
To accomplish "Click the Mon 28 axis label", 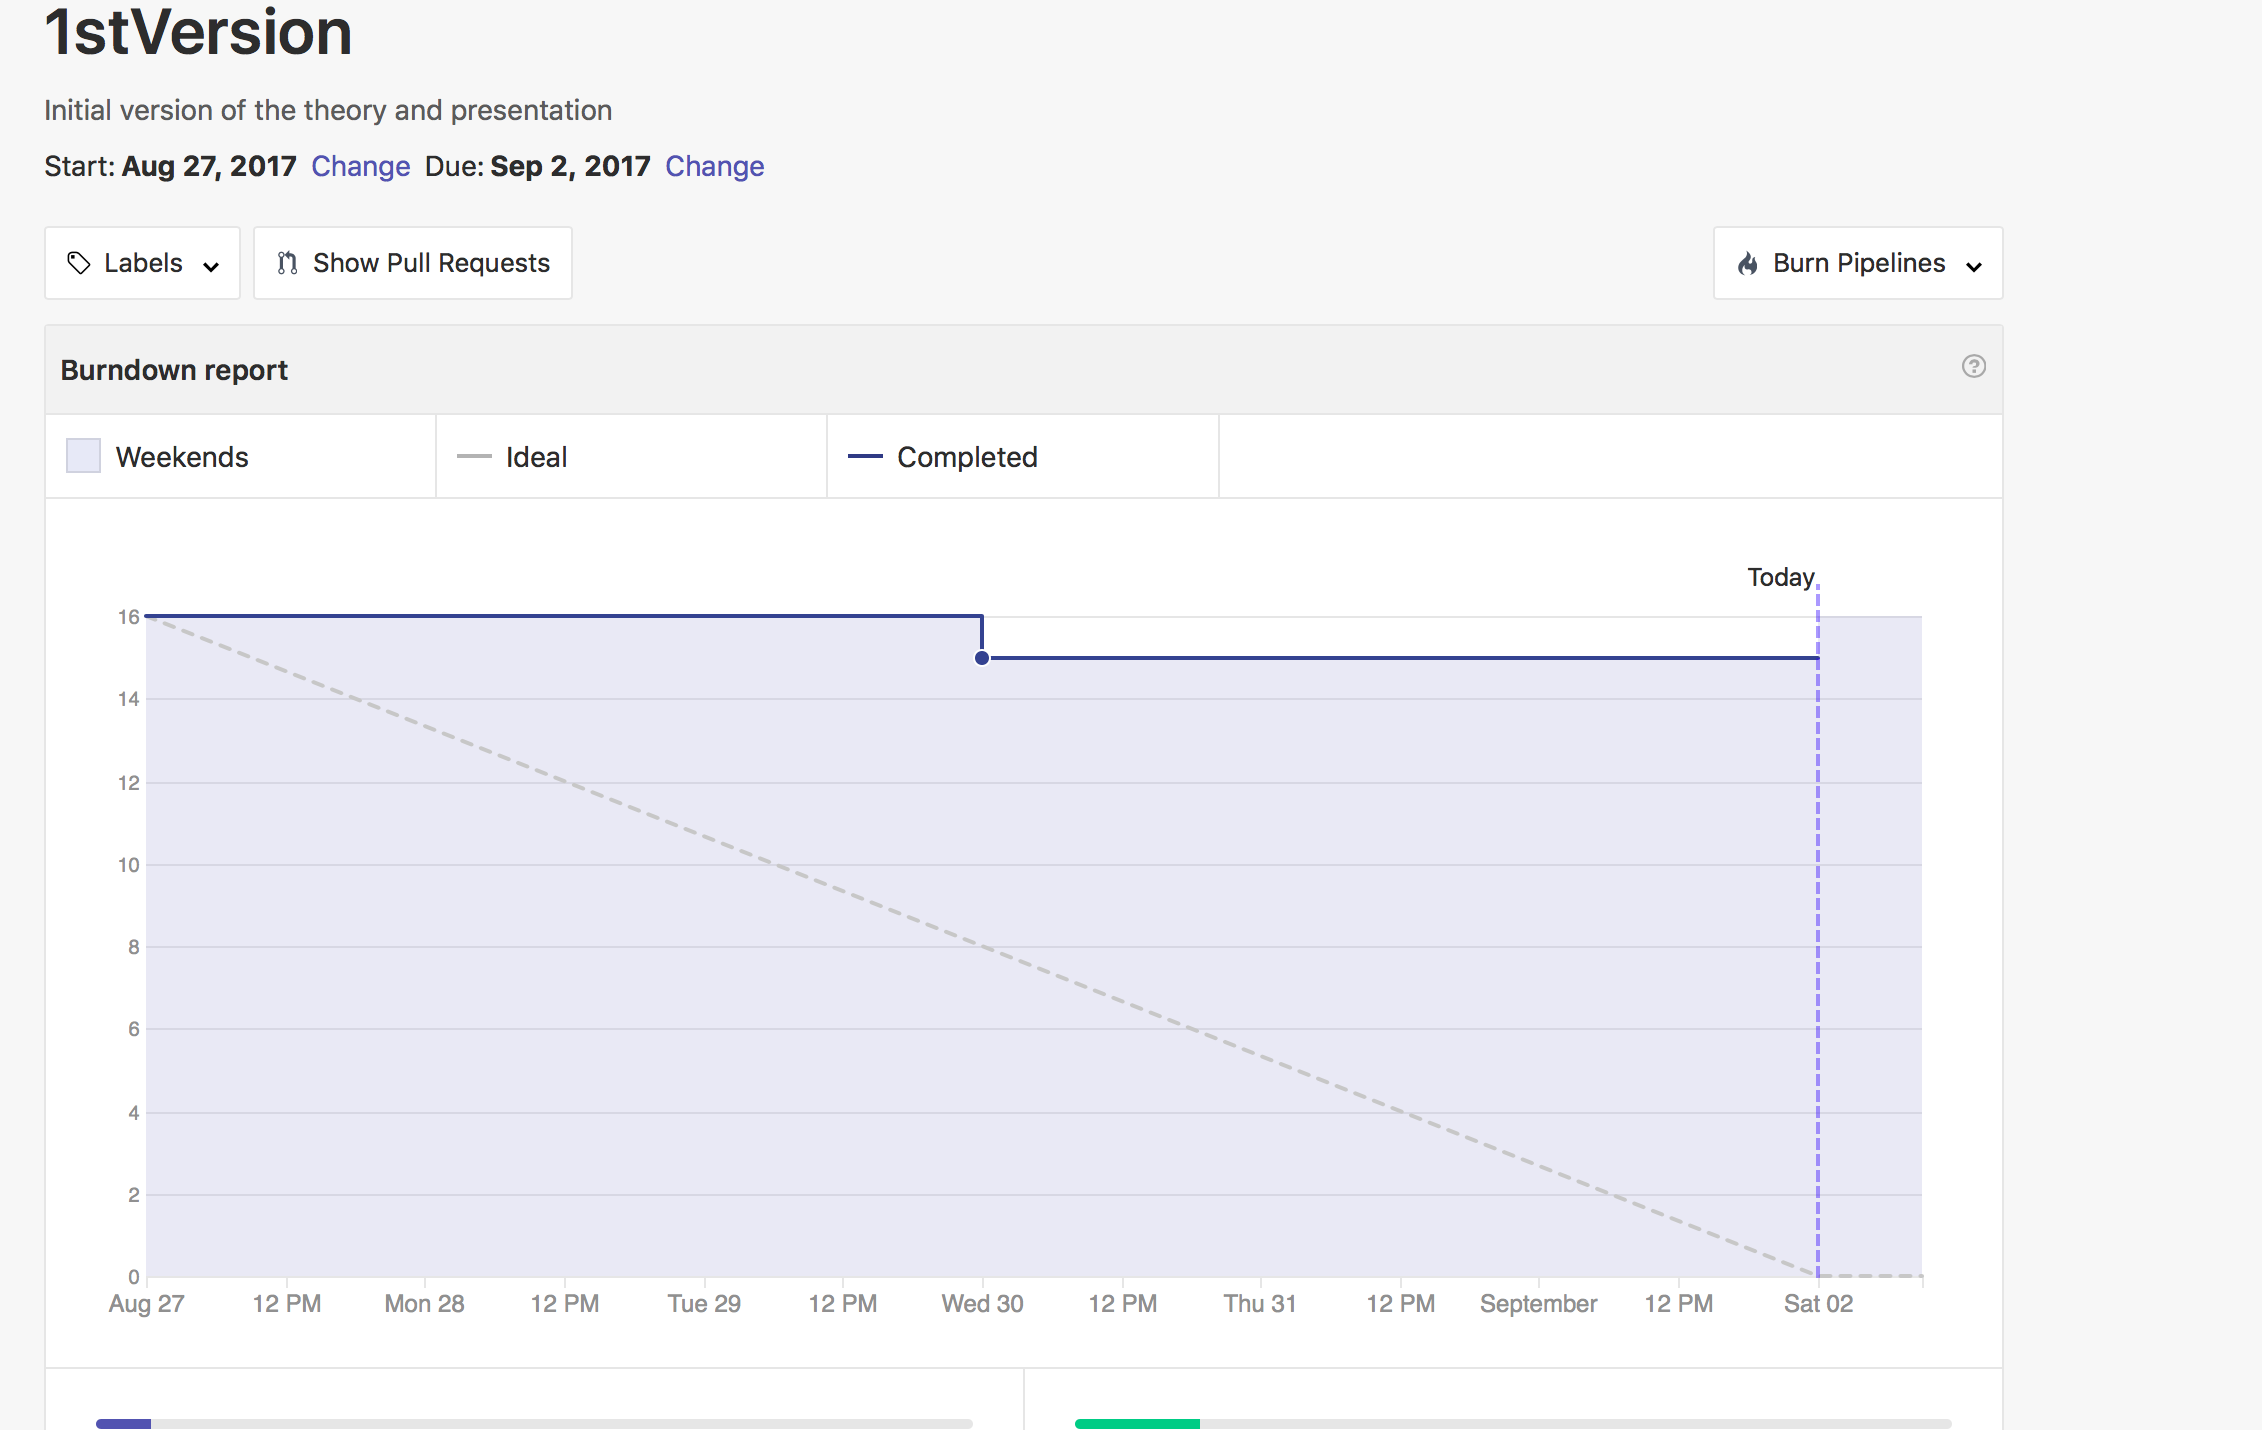I will tap(424, 1304).
